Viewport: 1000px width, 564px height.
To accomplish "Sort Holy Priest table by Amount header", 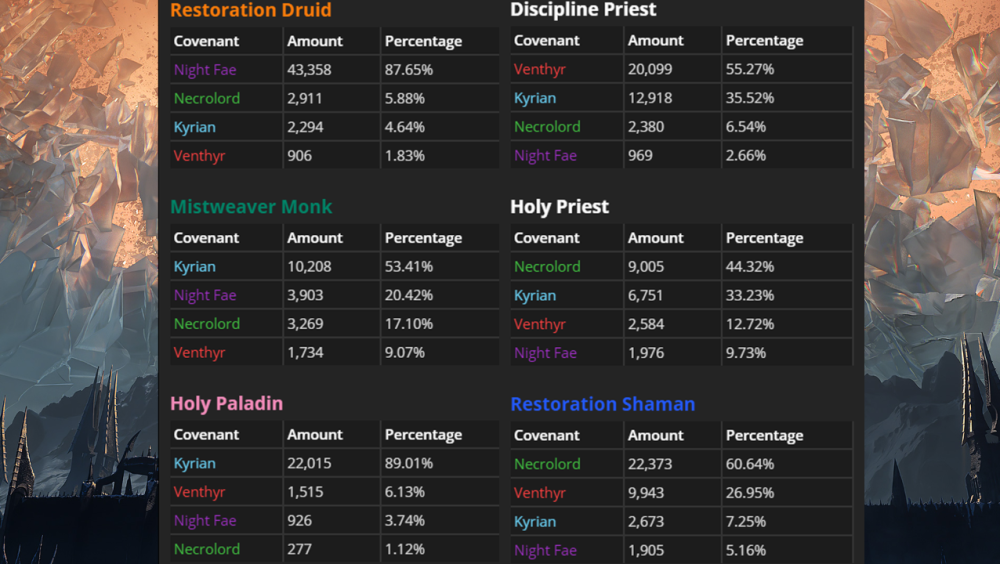I will click(x=655, y=238).
